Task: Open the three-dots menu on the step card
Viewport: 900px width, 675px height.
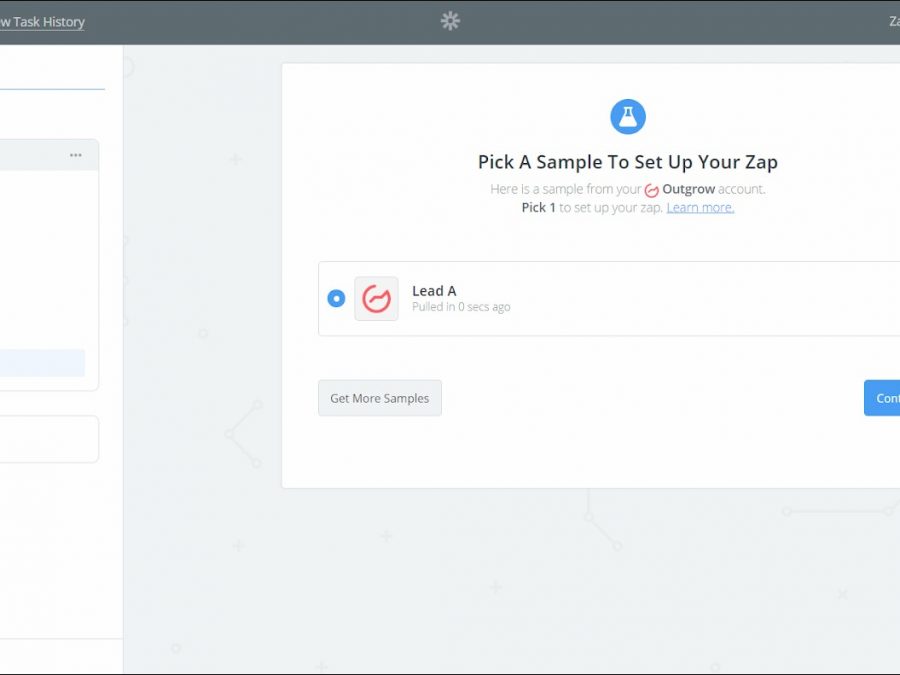Action: pos(76,155)
